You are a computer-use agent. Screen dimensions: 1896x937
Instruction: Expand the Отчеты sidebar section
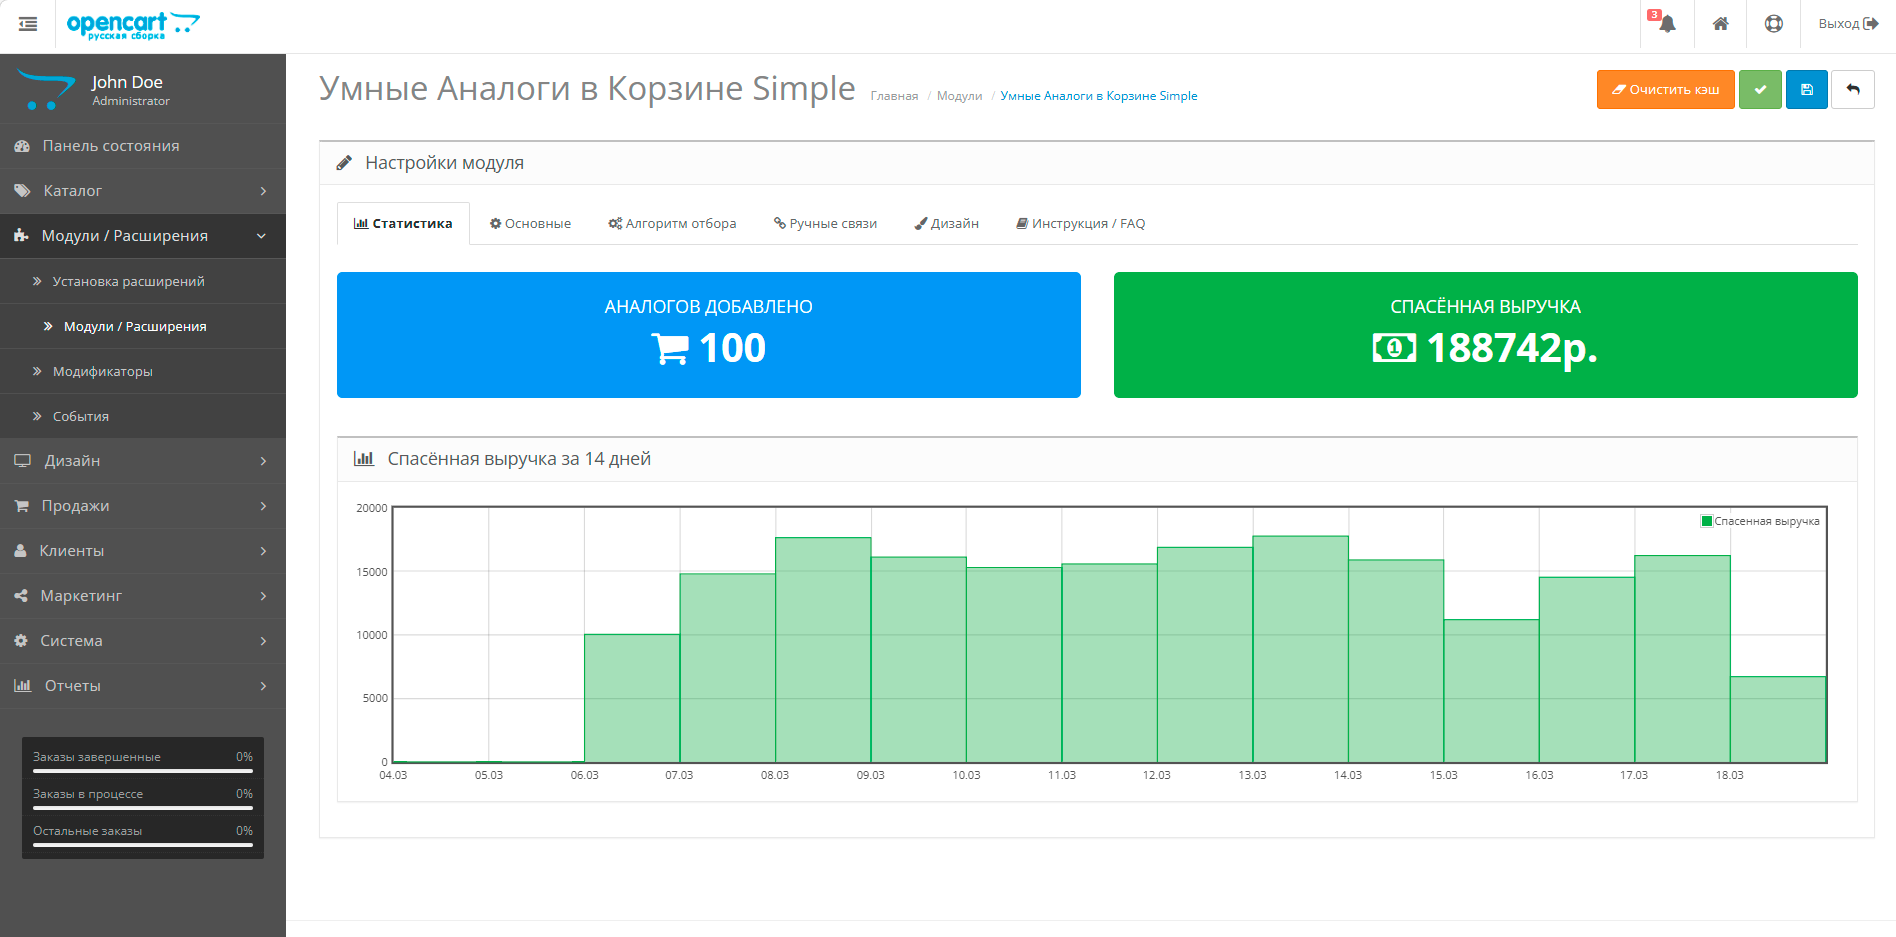[x=142, y=686]
